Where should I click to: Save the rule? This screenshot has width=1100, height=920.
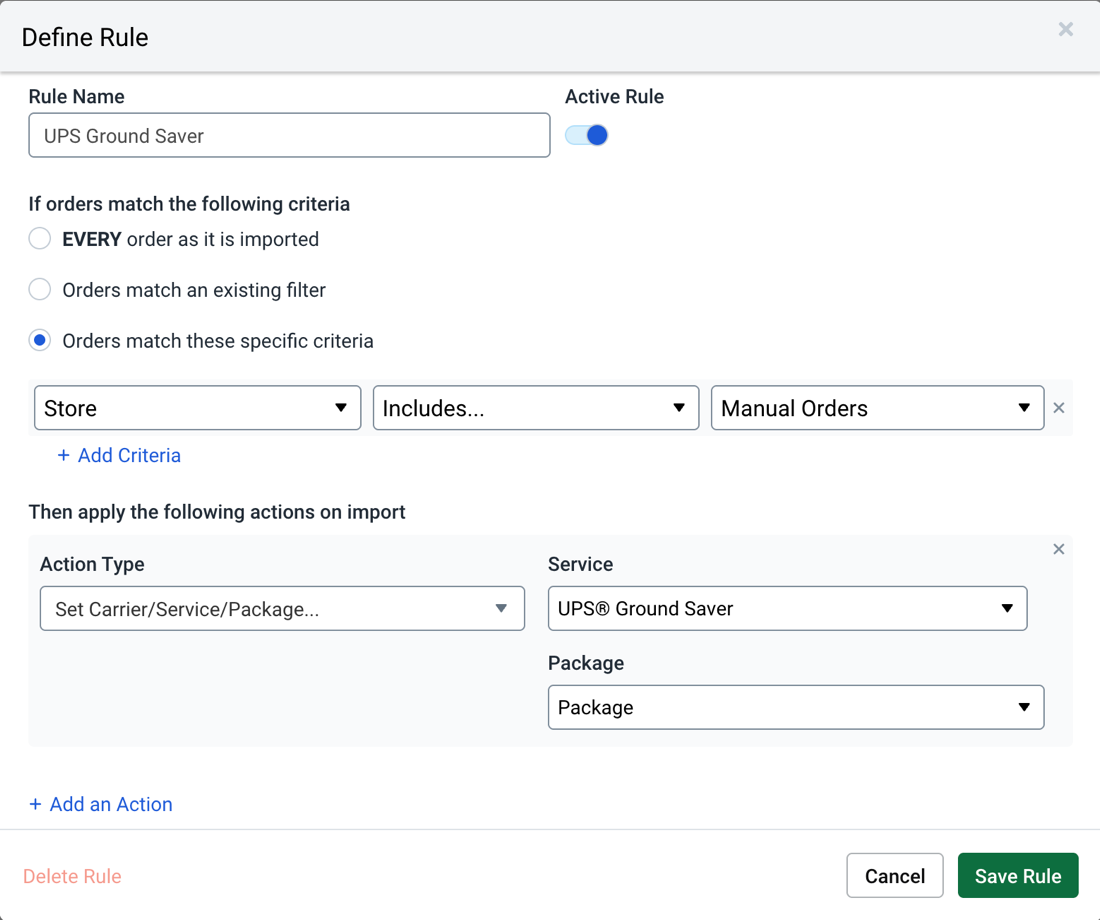[1018, 876]
